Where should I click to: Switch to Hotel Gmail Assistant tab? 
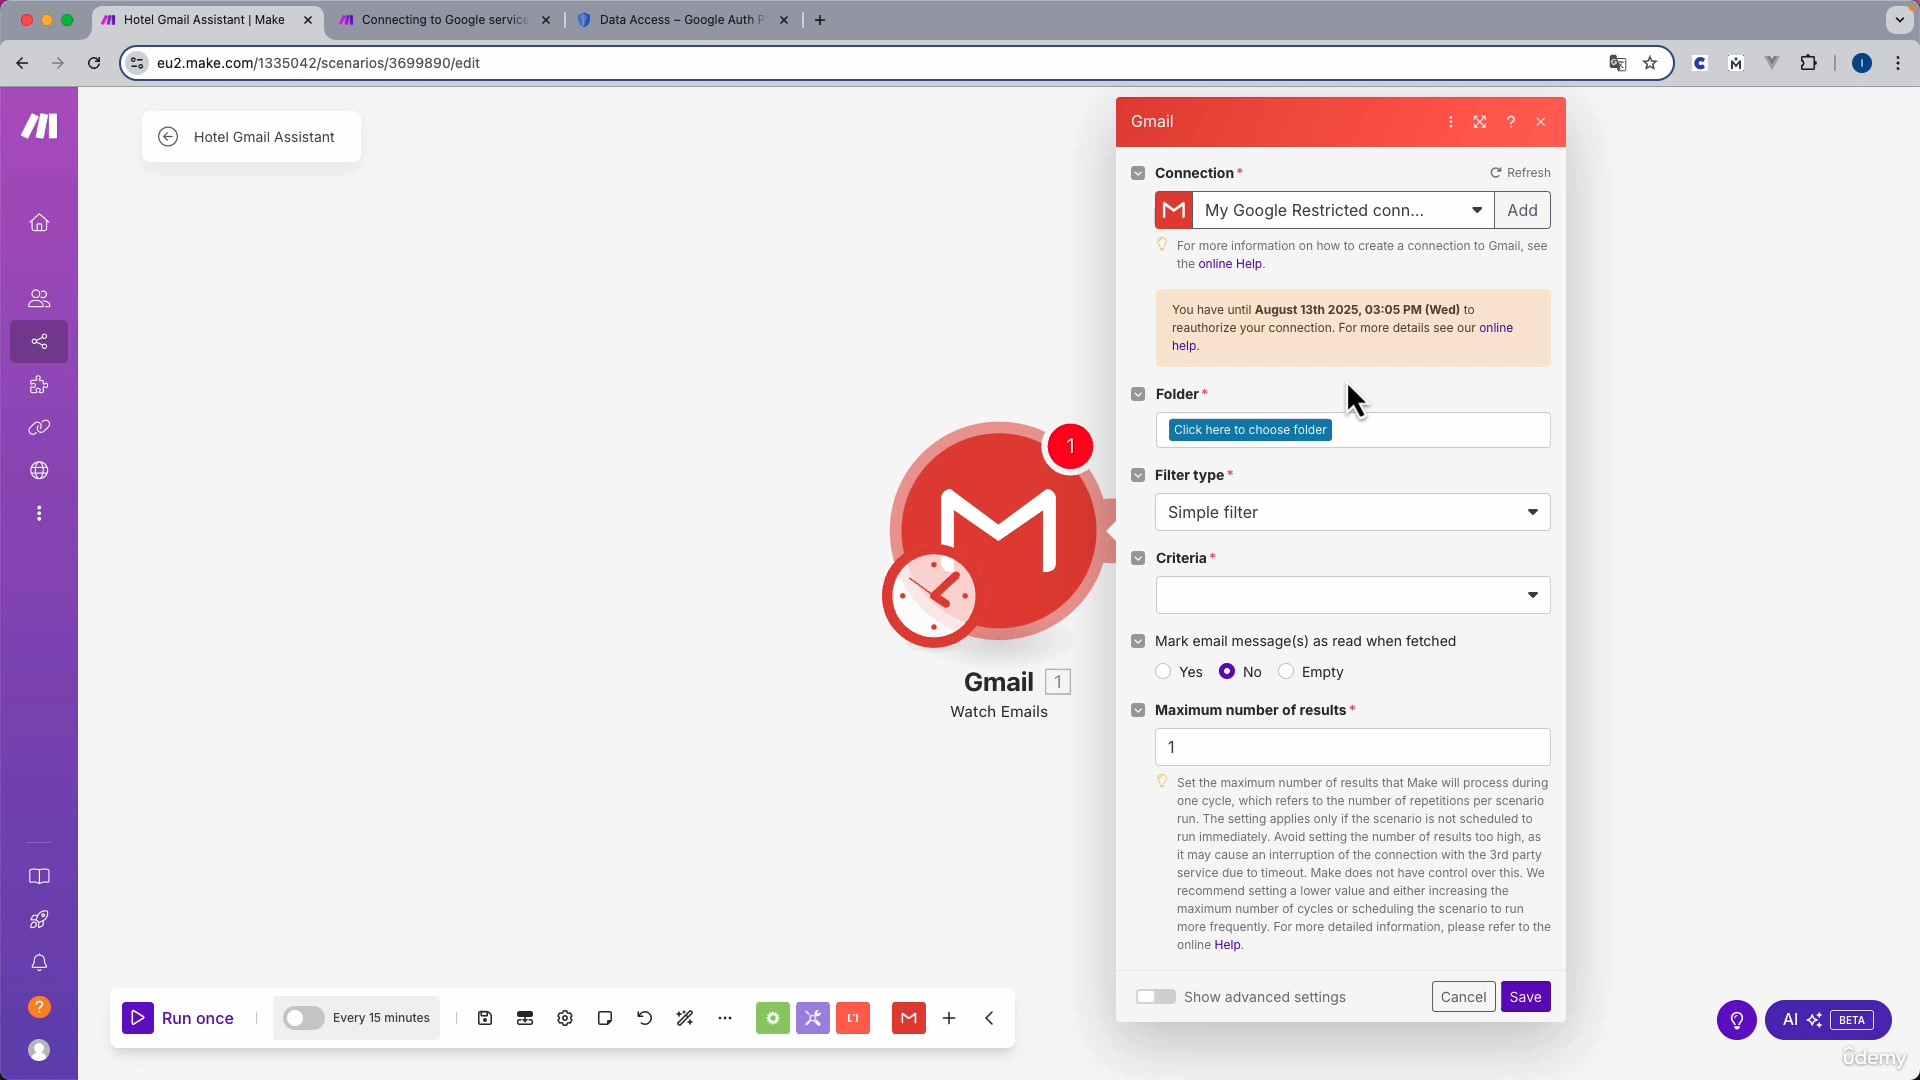(x=208, y=20)
